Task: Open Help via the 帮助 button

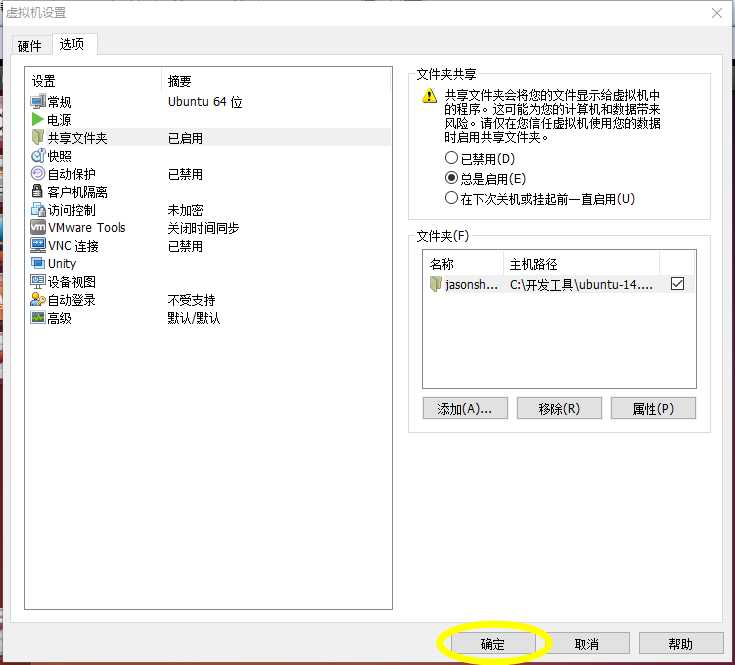Action: pos(681,643)
